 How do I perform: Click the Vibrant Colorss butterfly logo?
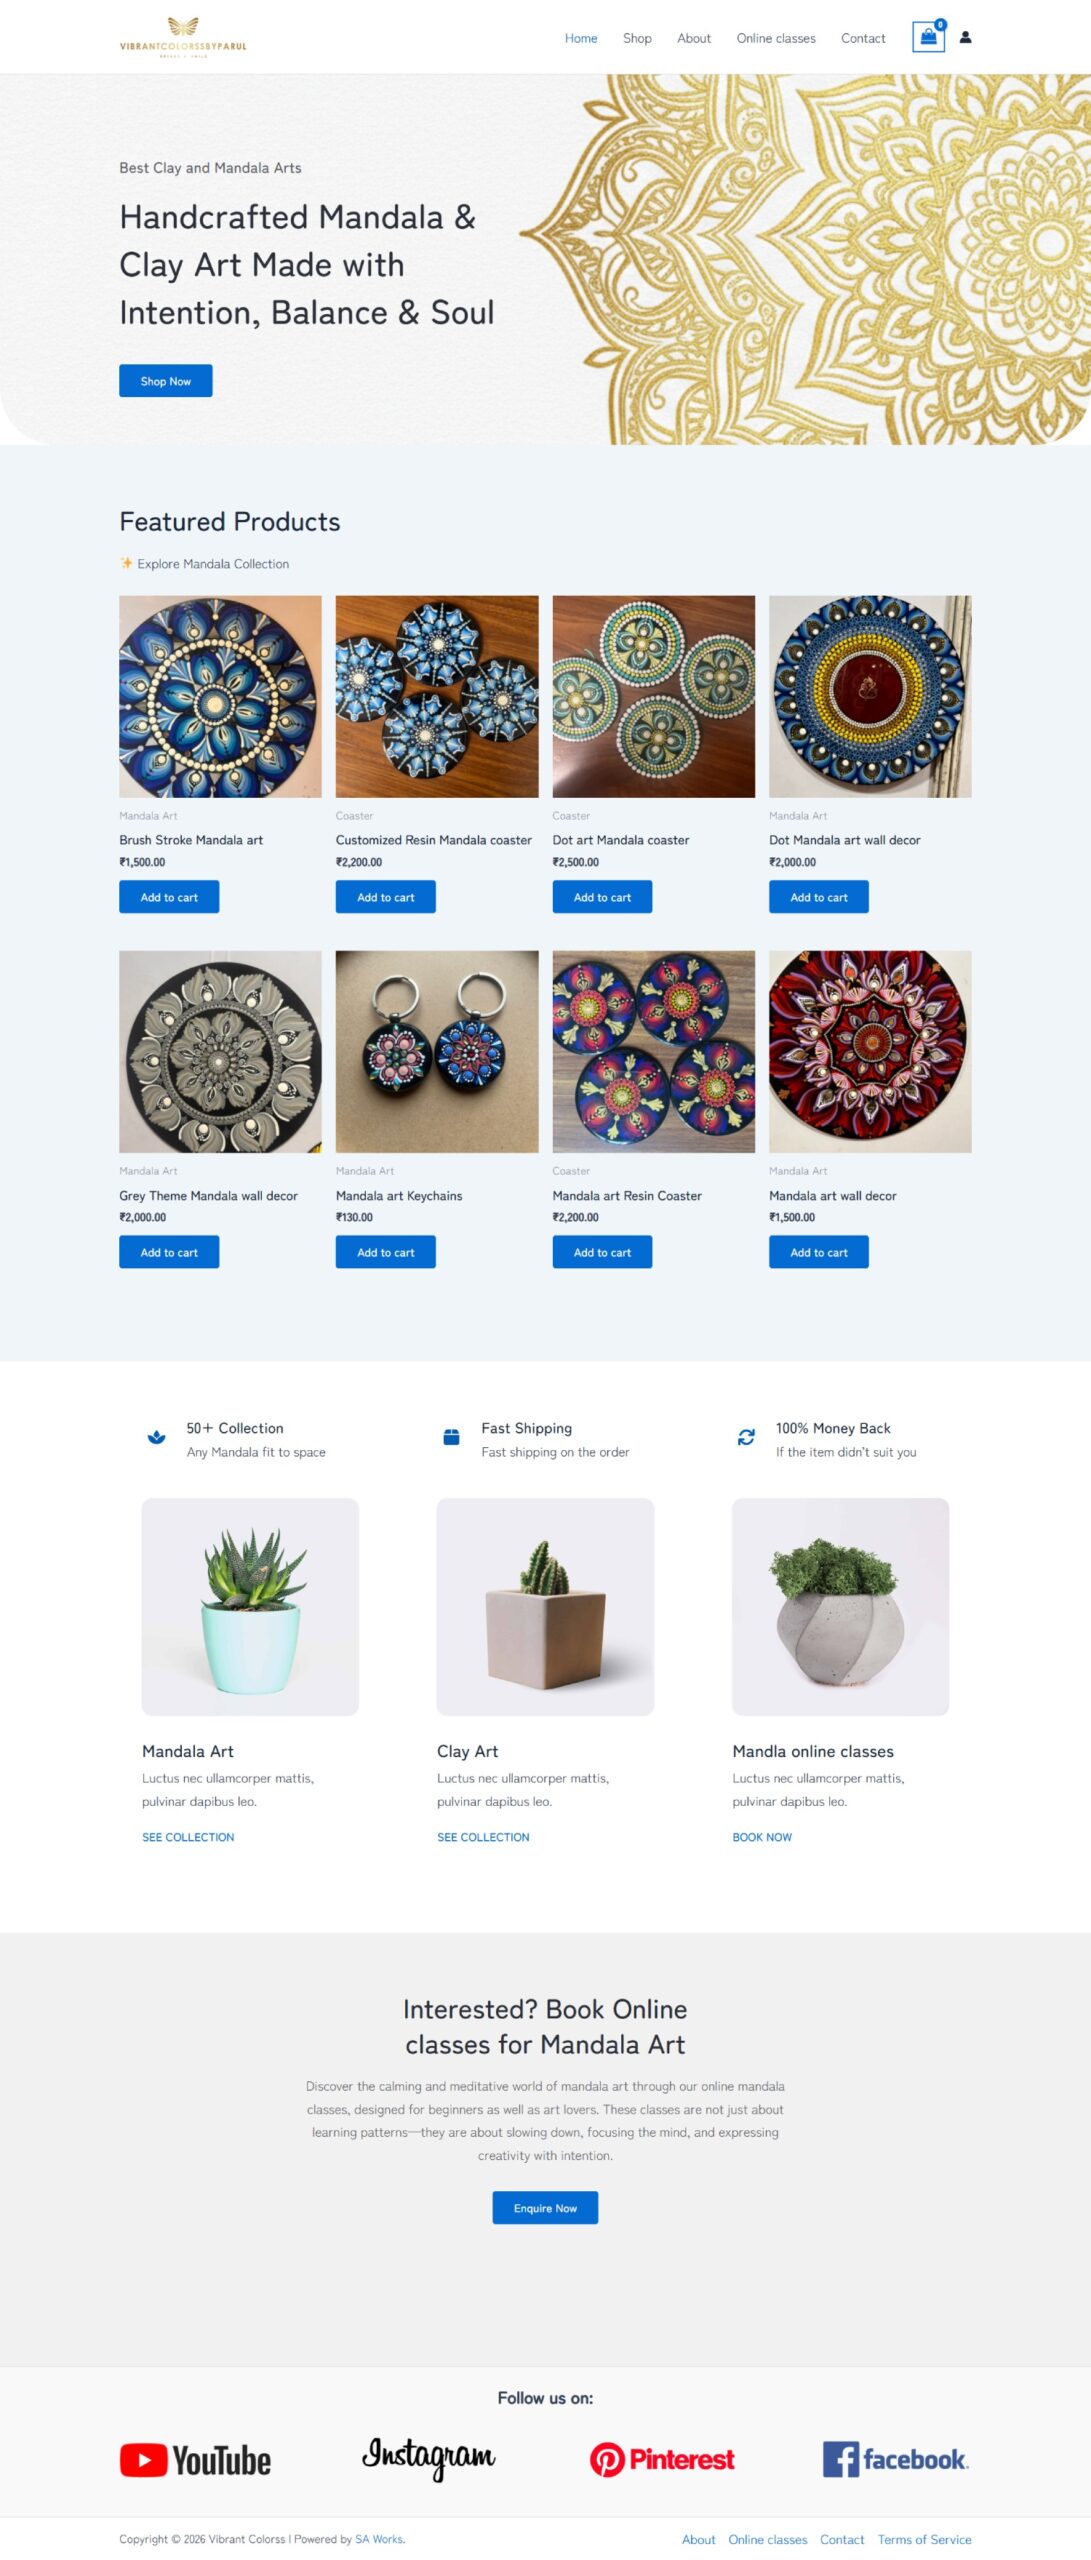(x=183, y=37)
